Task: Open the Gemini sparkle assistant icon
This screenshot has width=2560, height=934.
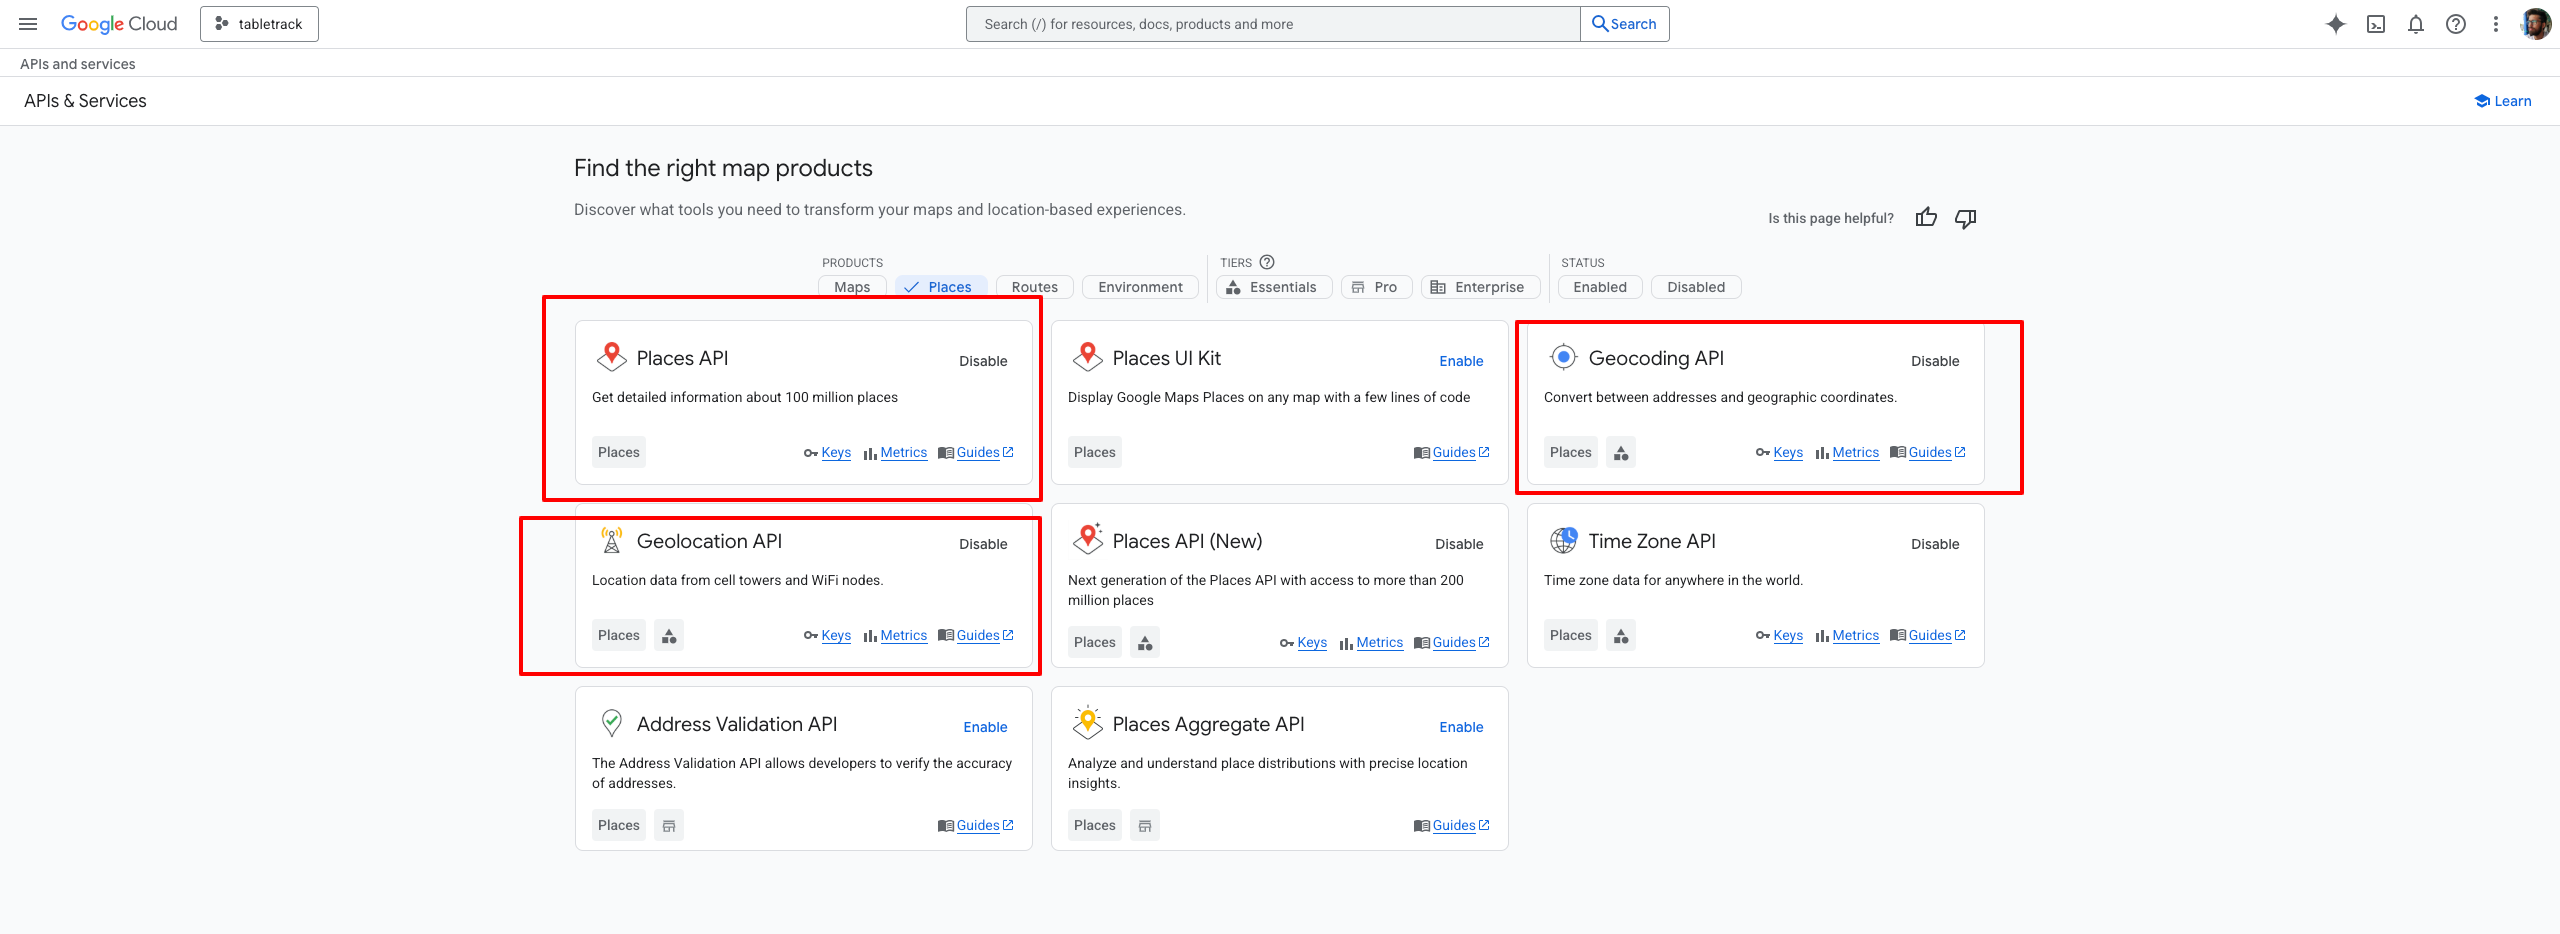Action: point(2336,24)
